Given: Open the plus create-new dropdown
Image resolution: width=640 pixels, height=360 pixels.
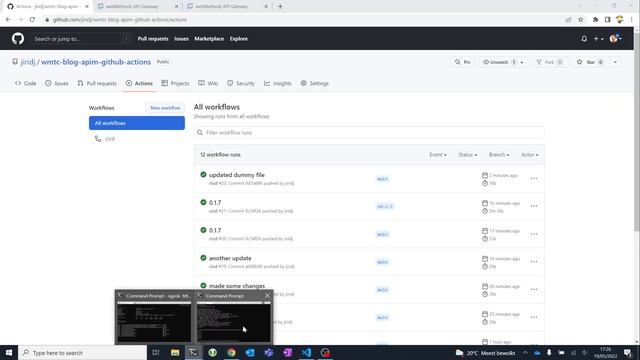Looking at the screenshot, I should pos(598,39).
